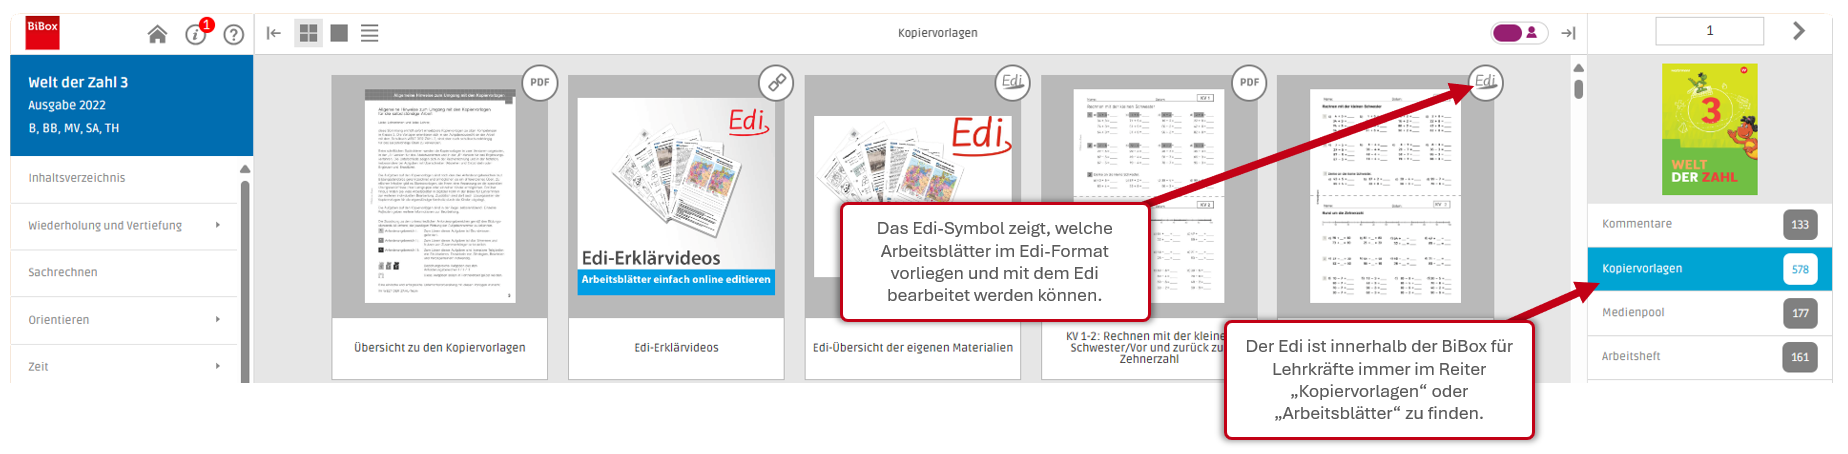Click Edi badge on Edi-Übersicht card
Viewport: 1848px width, 454px height.
(x=1013, y=83)
